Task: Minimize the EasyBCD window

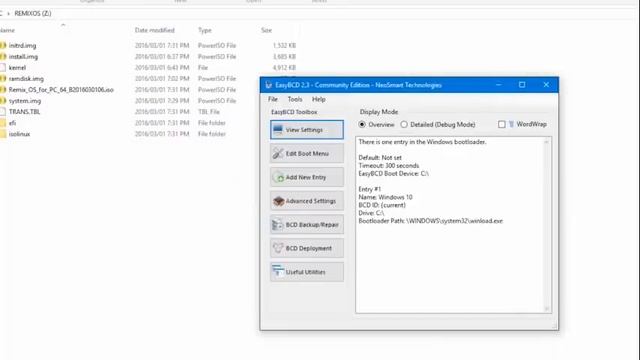Action: pyautogui.click(x=498, y=84)
